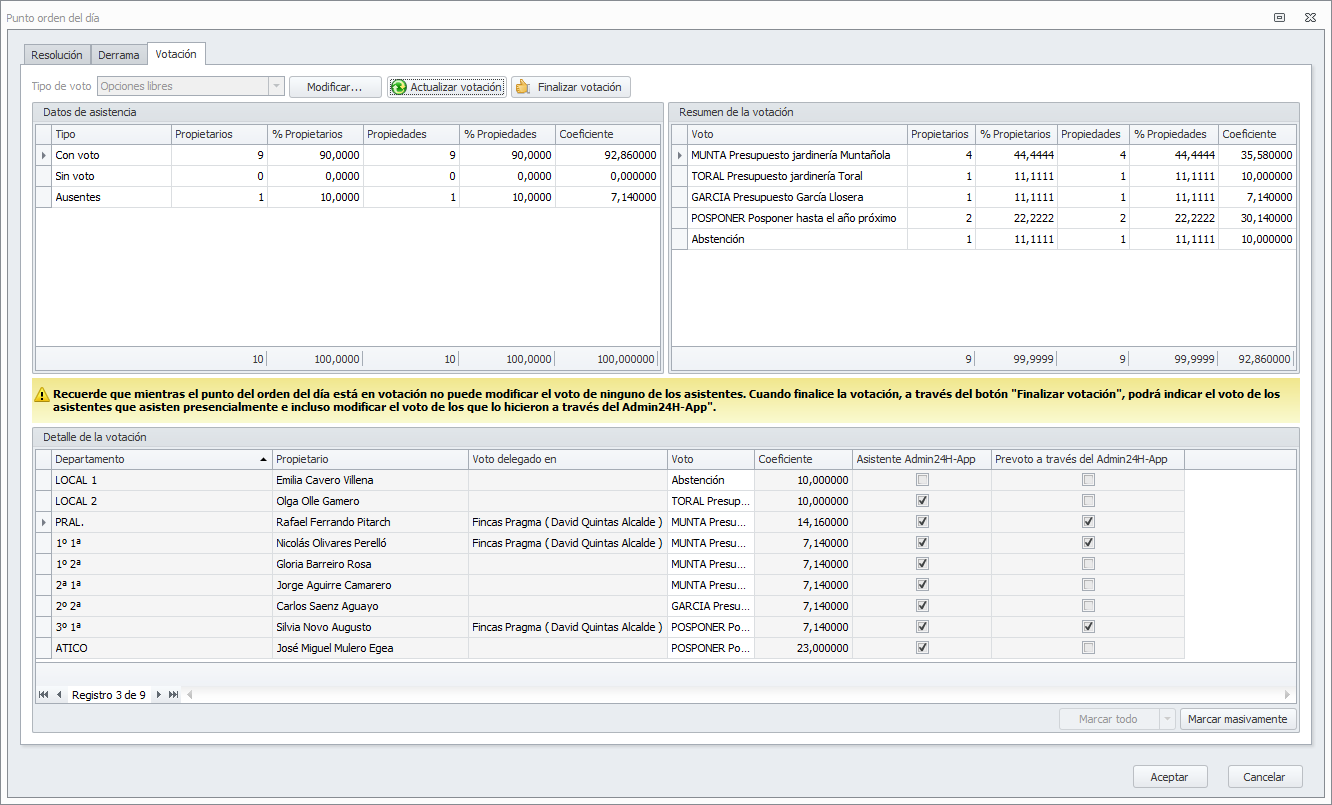This screenshot has width=1332, height=805.
Task: Click the Aceptar button
Action: (x=1169, y=777)
